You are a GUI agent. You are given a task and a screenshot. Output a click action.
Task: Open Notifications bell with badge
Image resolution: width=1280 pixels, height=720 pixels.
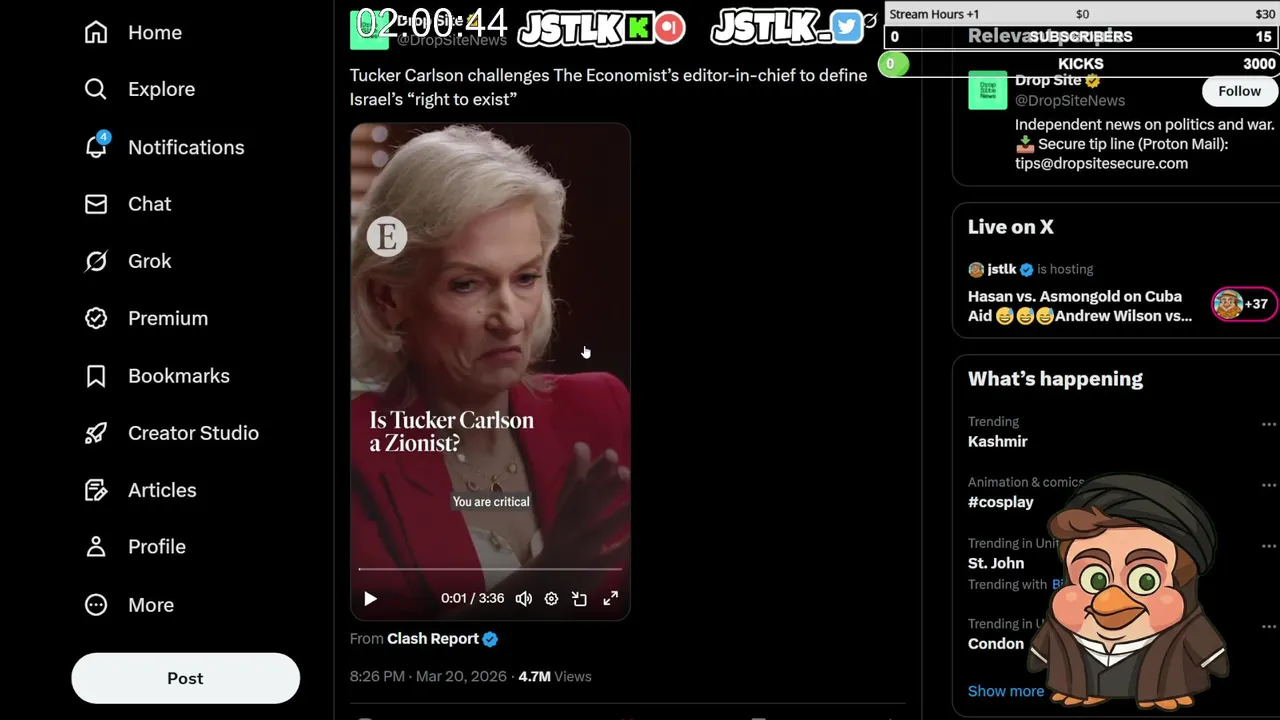(96, 147)
